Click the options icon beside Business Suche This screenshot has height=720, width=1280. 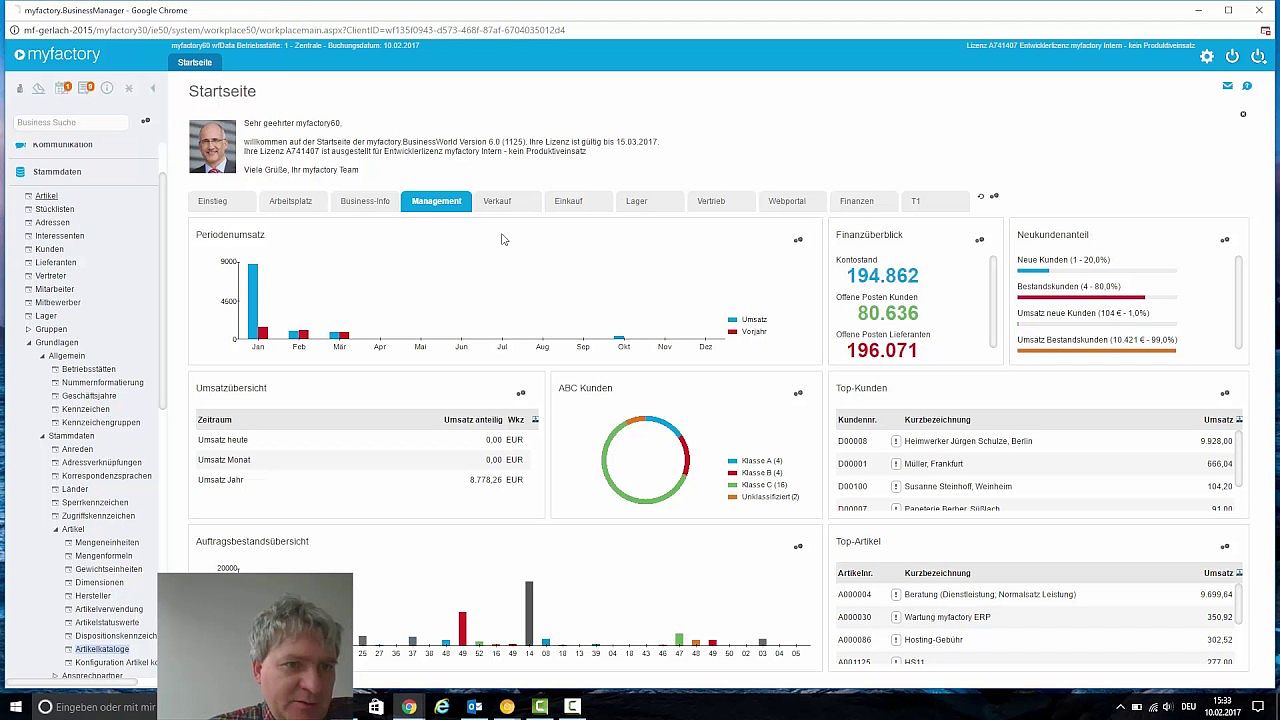pos(145,121)
